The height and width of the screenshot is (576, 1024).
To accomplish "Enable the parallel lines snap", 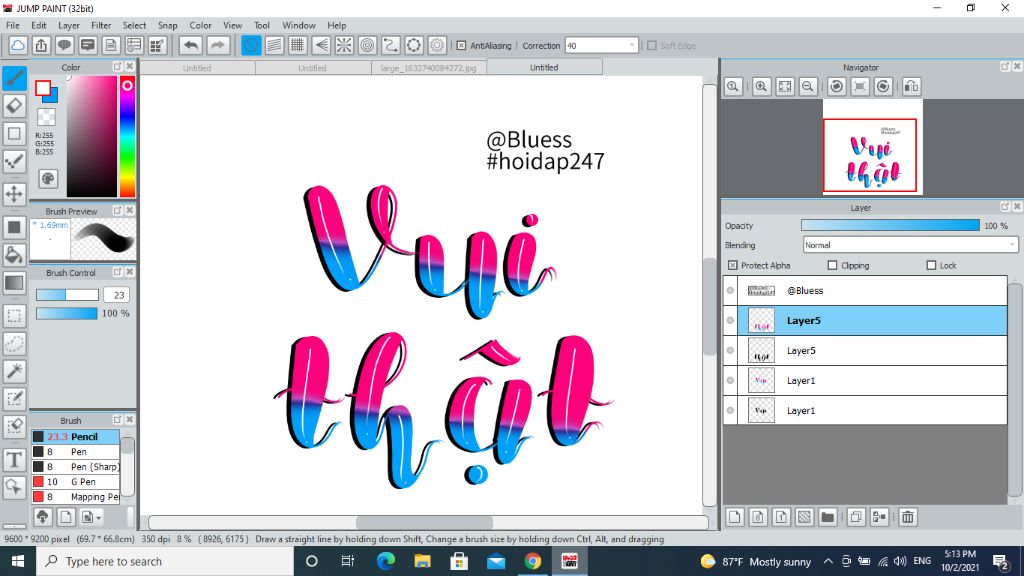I will (x=274, y=46).
